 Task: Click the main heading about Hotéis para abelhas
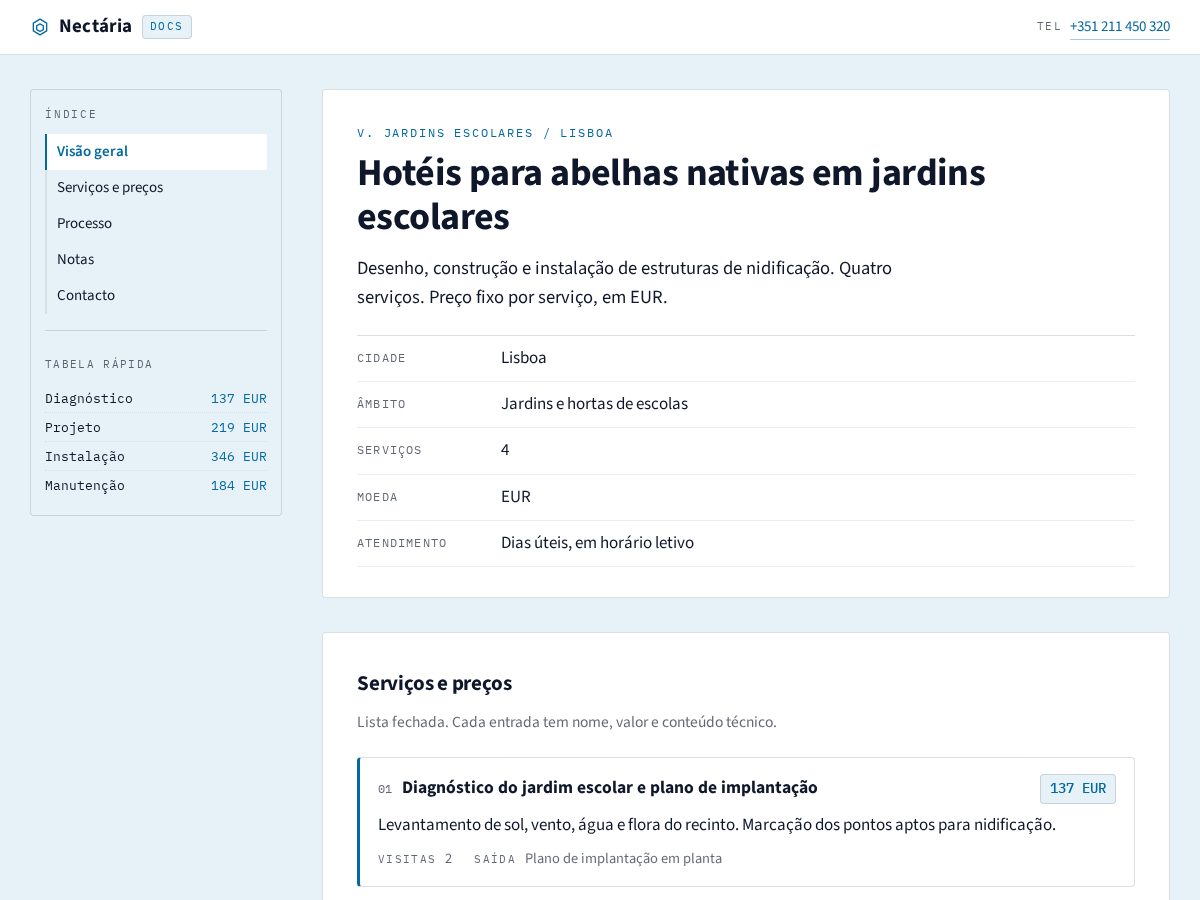671,195
